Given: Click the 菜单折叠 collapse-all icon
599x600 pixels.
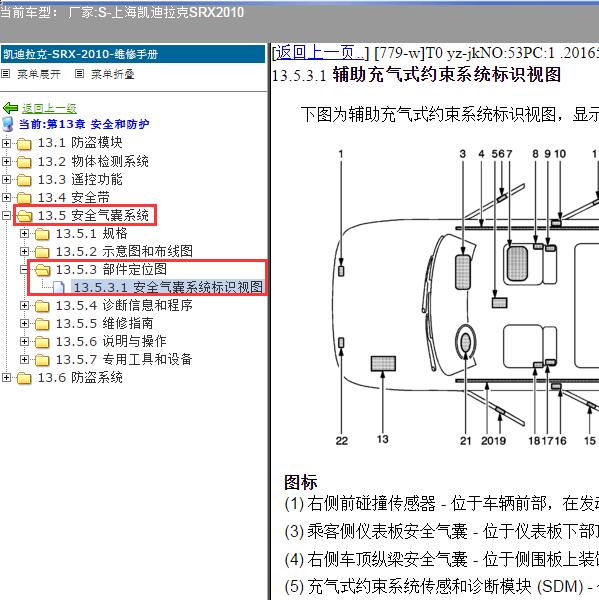Looking at the screenshot, I should 79,74.
